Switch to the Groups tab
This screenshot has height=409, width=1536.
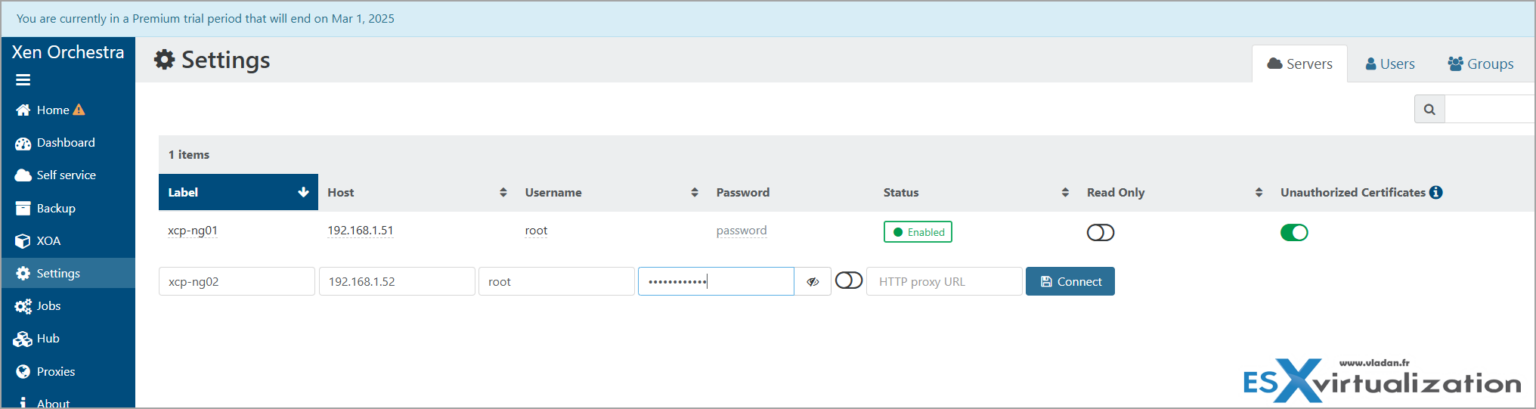1480,64
